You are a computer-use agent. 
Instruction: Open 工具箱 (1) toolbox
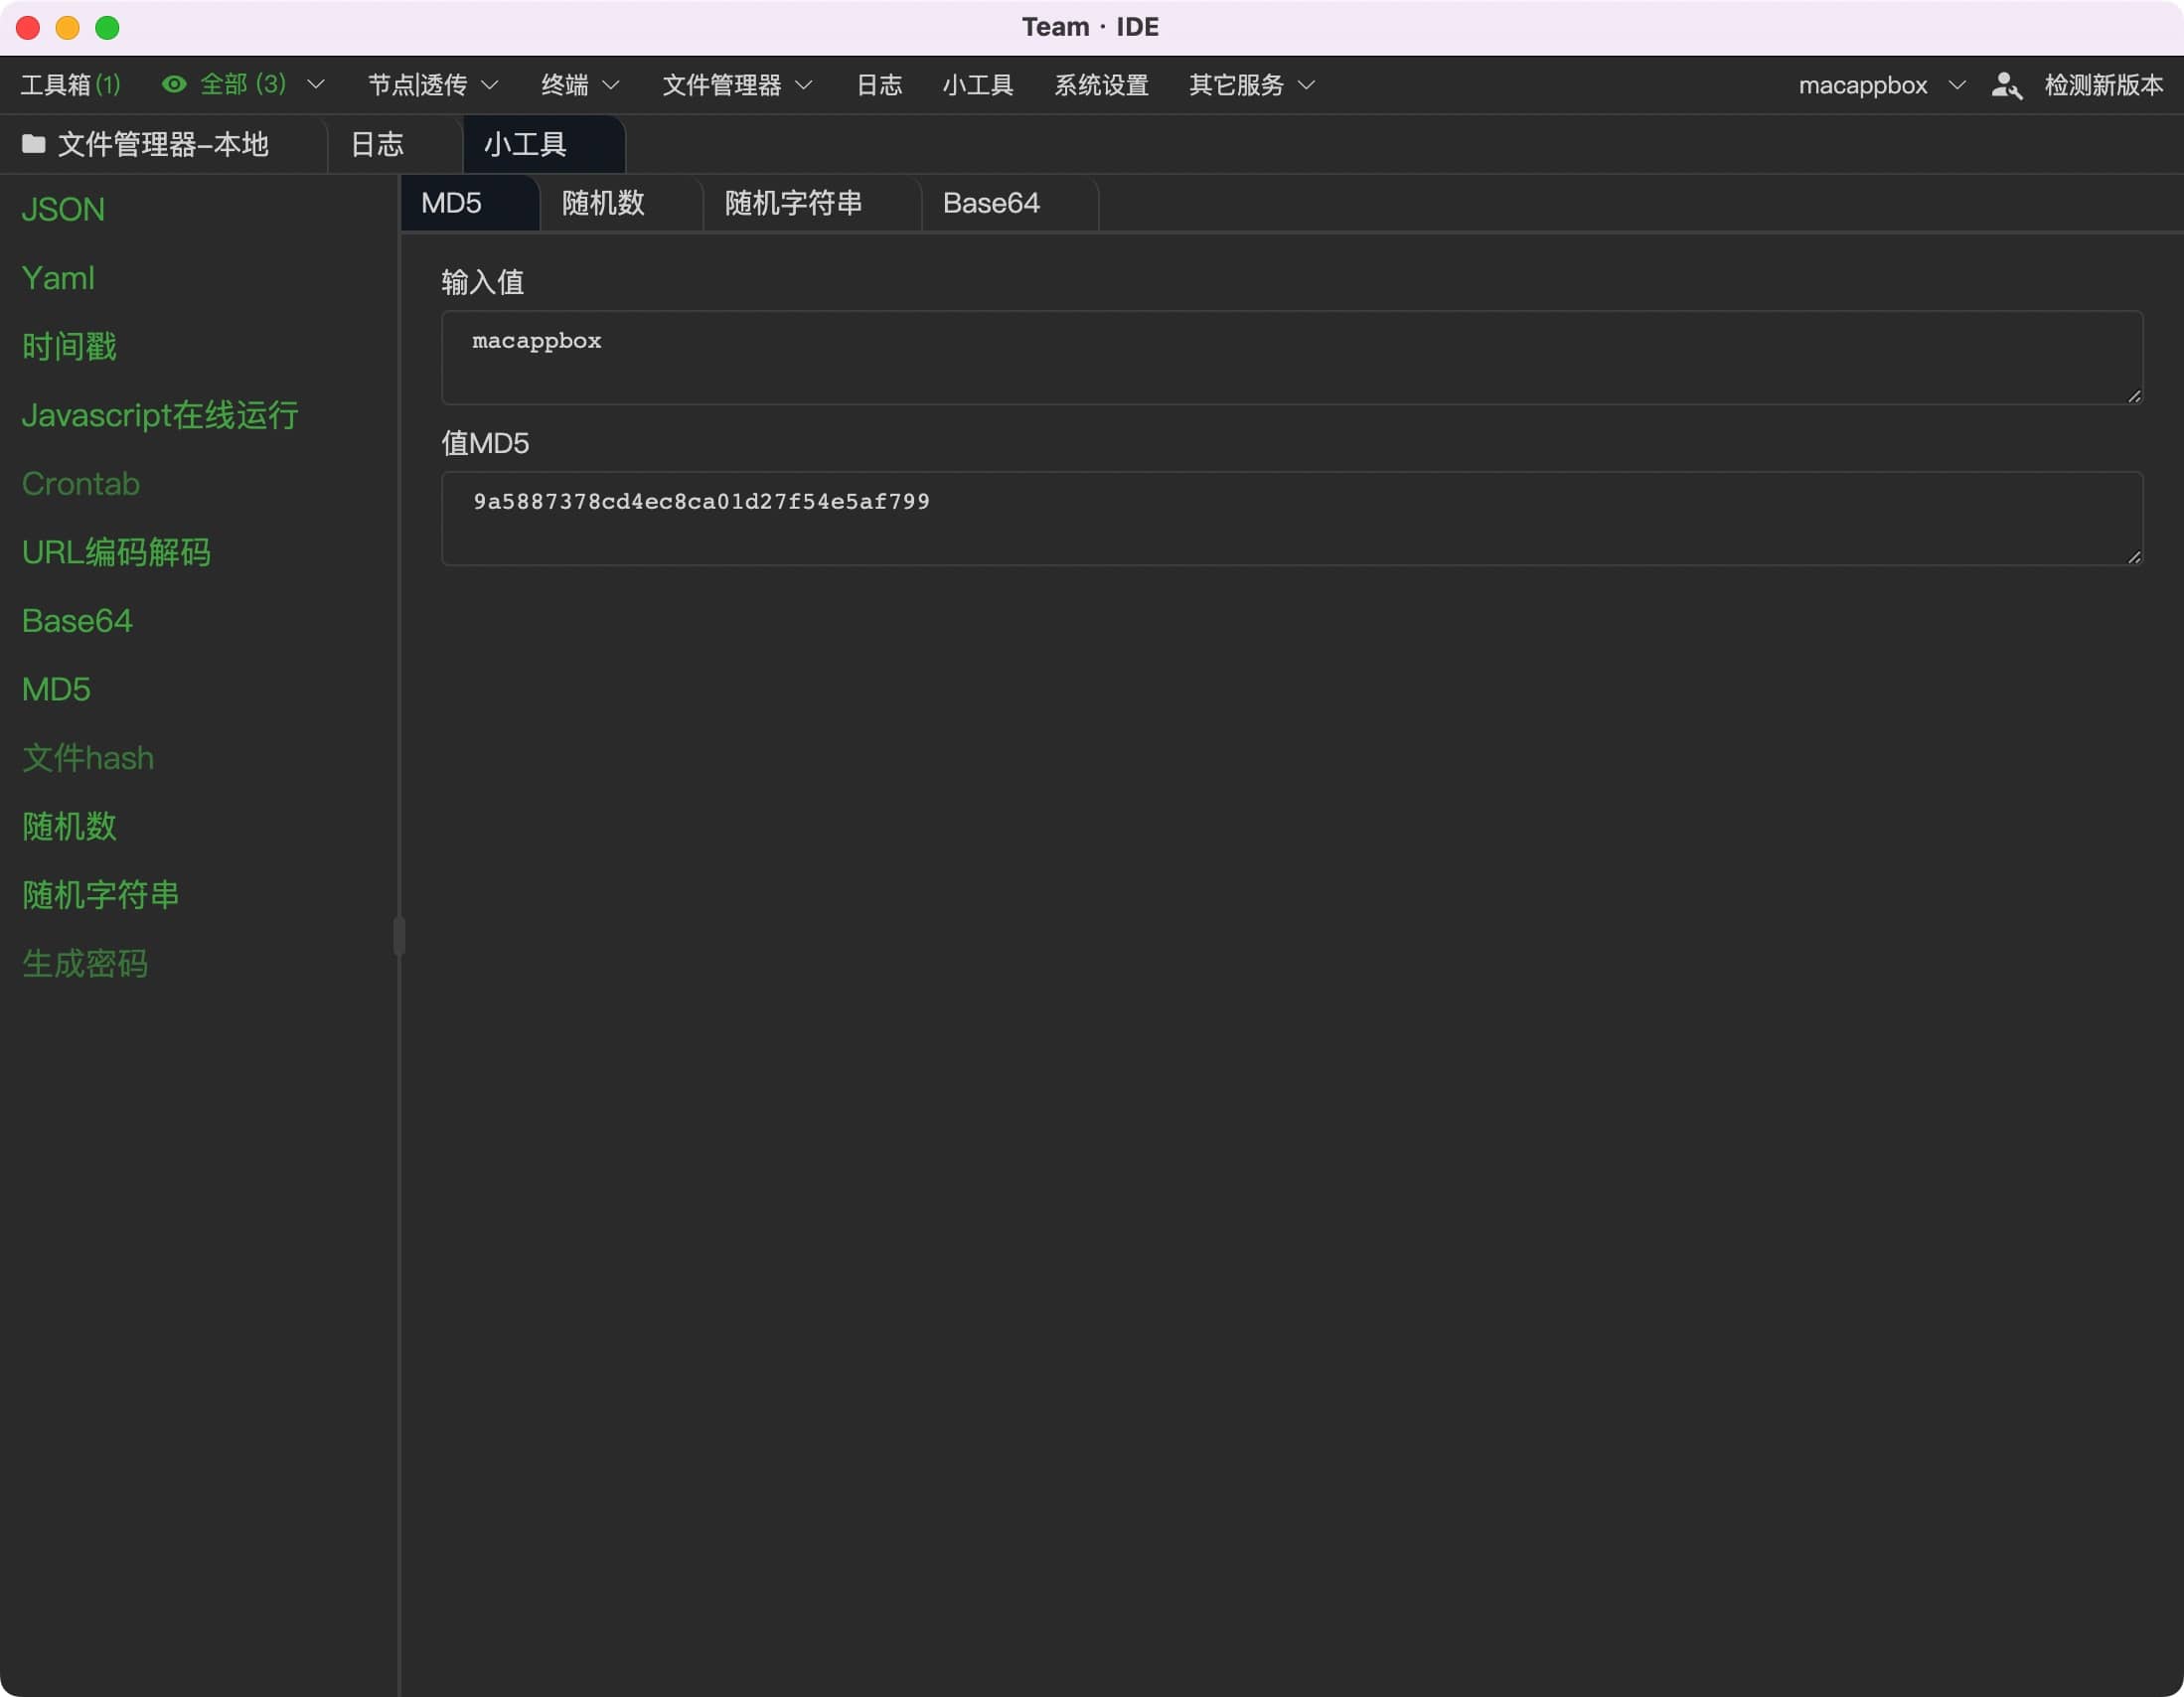(x=70, y=85)
